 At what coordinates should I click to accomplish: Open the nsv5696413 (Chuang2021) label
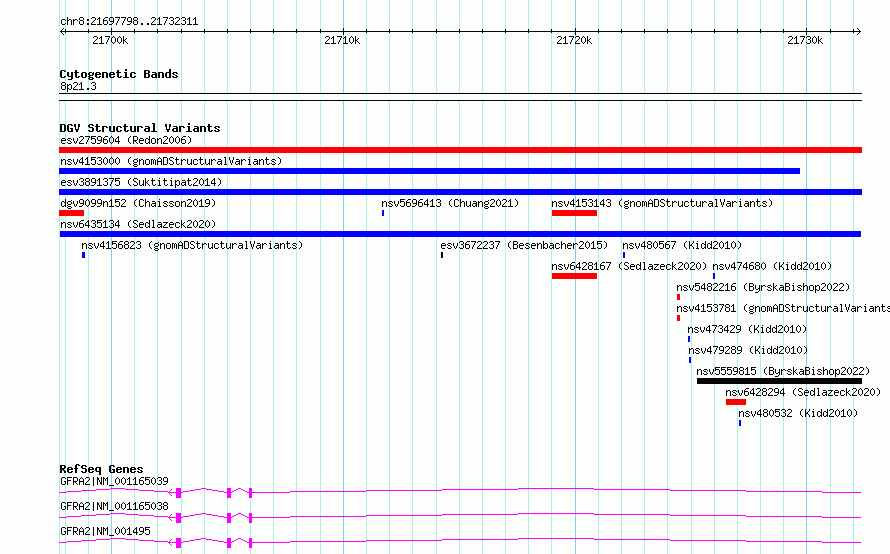pyautogui.click(x=450, y=203)
